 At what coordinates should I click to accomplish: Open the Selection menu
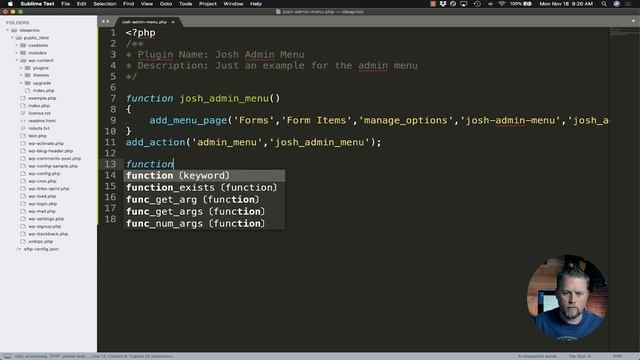104,4
